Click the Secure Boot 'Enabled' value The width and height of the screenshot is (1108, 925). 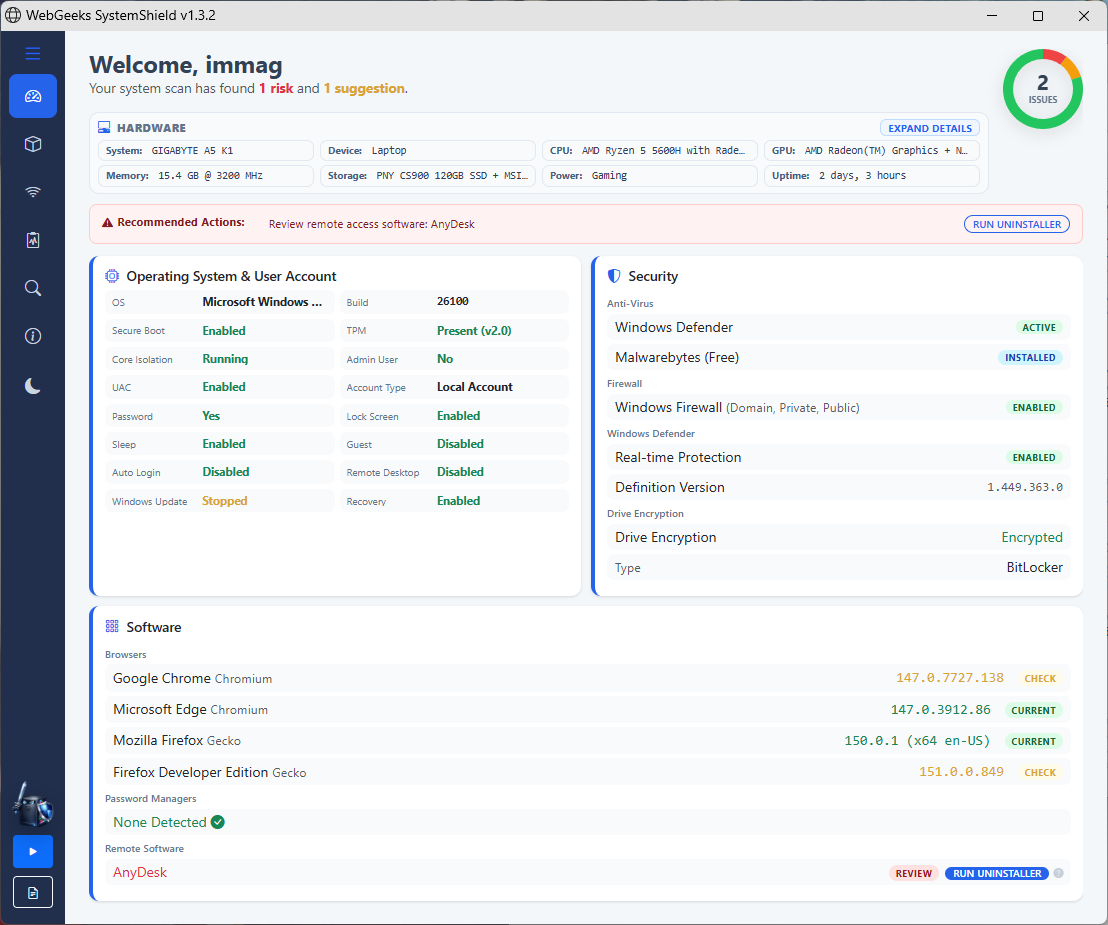(x=224, y=331)
